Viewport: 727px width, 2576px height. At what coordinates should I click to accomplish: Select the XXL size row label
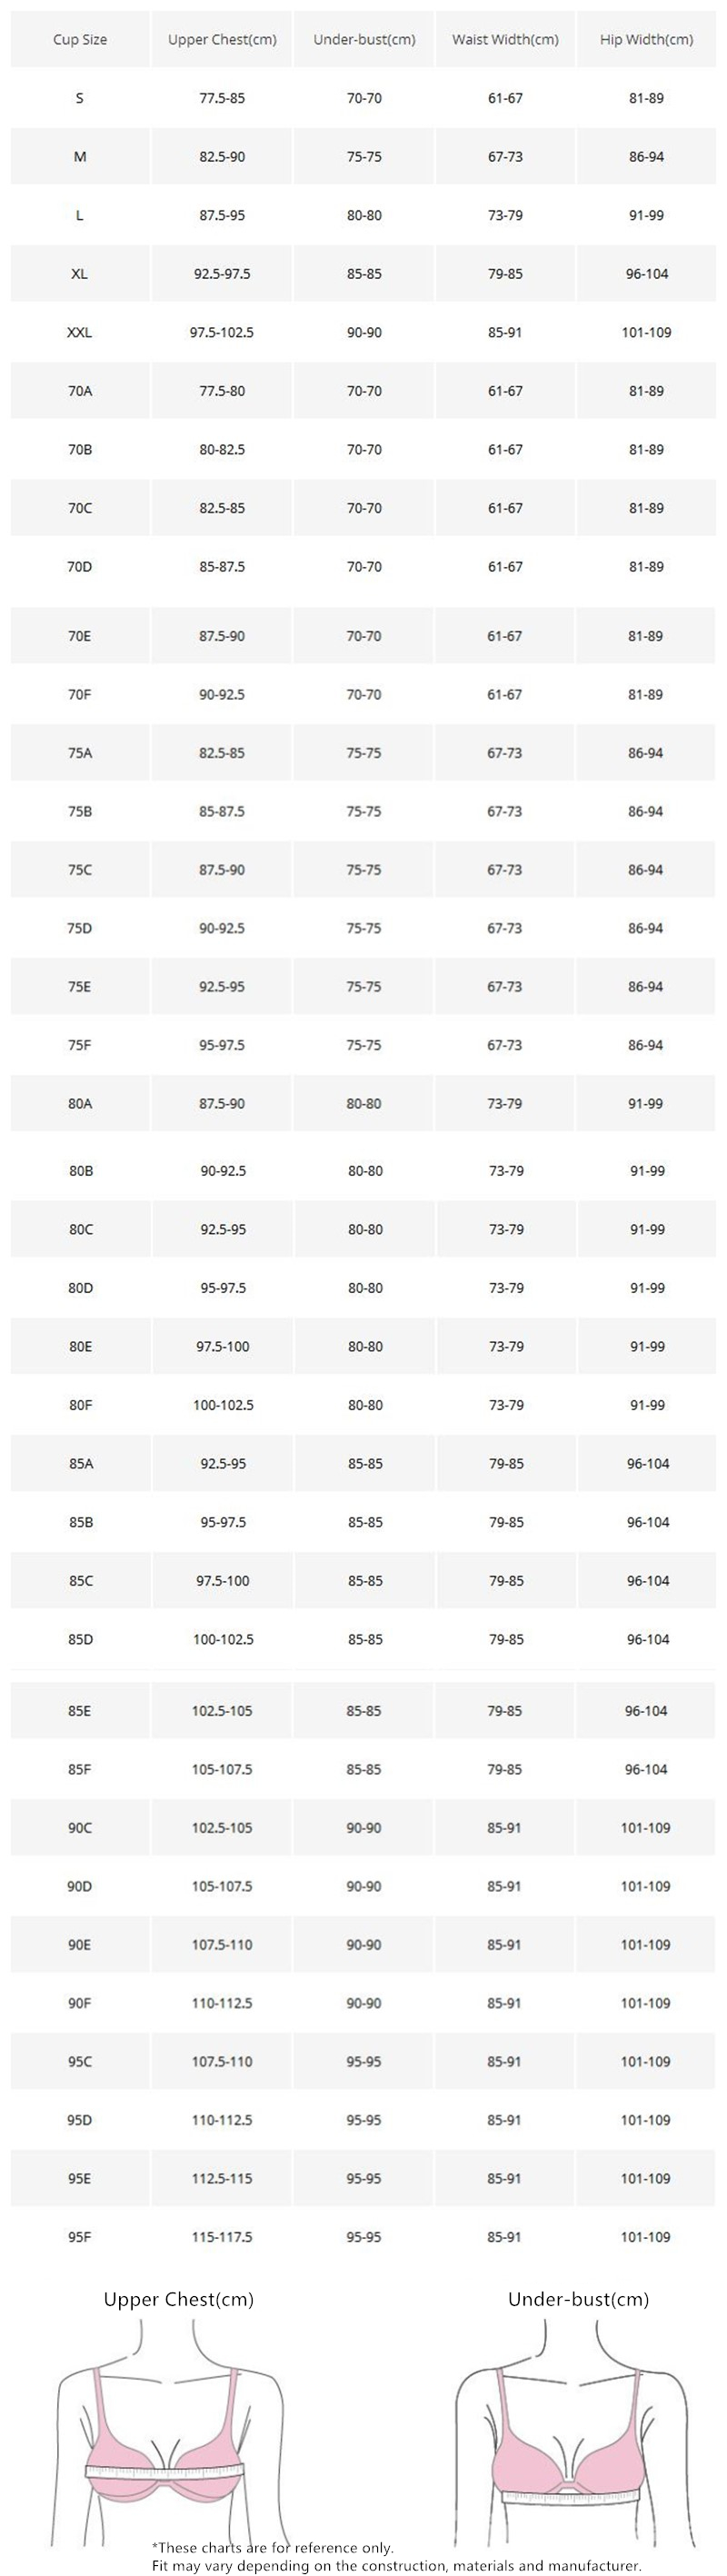pos(80,332)
